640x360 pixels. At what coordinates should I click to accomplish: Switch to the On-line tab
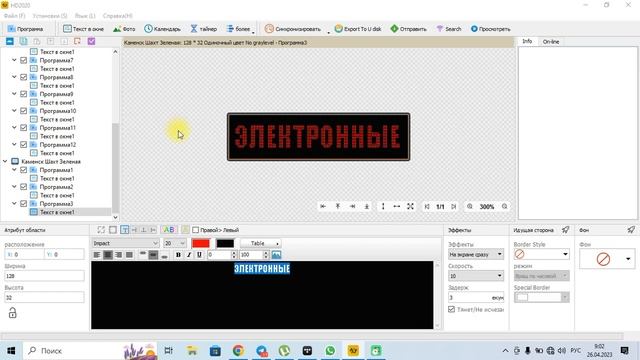[551, 41]
